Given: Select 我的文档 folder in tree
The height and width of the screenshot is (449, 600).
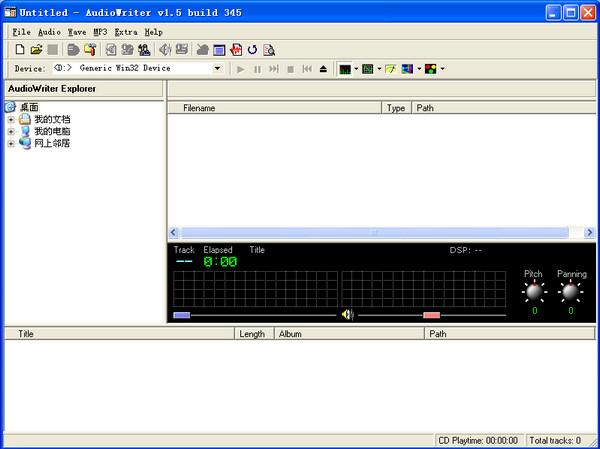Looking at the screenshot, I should click(52, 119).
